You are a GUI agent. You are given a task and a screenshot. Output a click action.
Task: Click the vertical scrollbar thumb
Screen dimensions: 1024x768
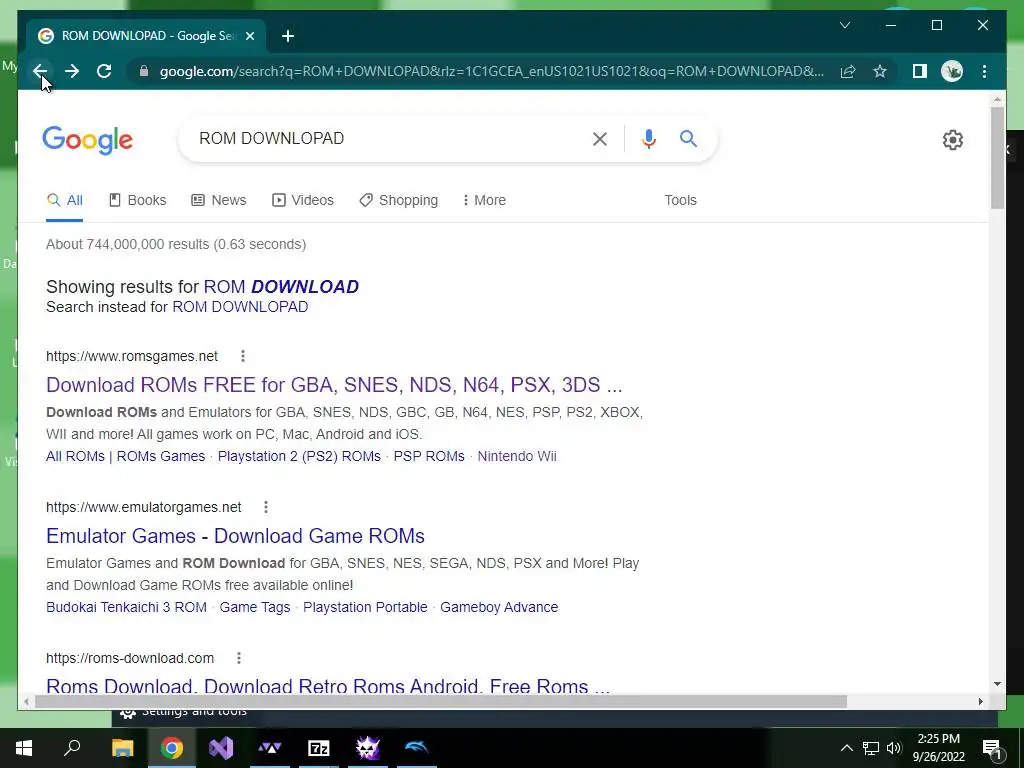pos(997,158)
